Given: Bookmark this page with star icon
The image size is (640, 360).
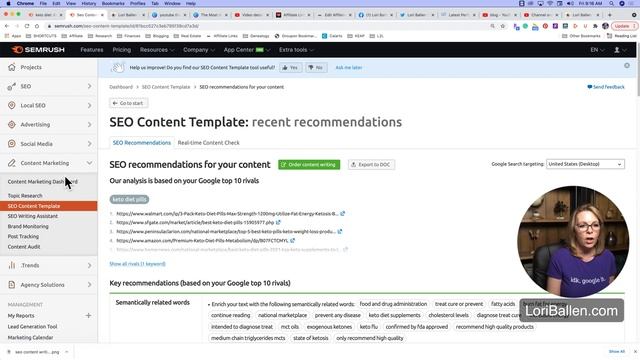Looking at the screenshot, I should (503, 26).
